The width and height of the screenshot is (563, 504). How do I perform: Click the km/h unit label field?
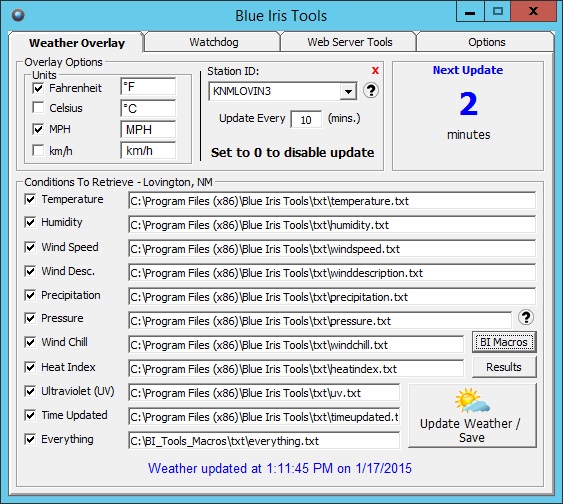[x=148, y=151]
